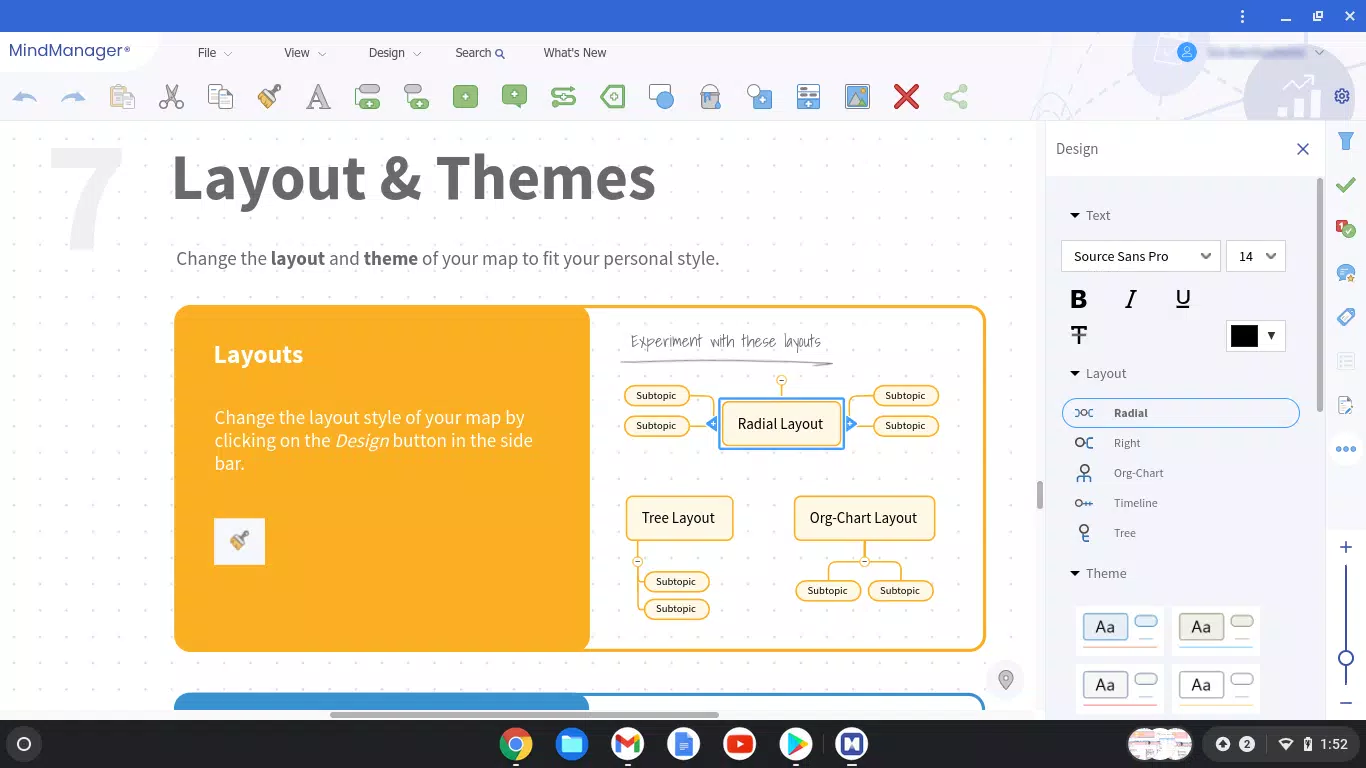Click the tag icon in right sidebar
This screenshot has width=1366, height=768.
pyautogui.click(x=1345, y=316)
